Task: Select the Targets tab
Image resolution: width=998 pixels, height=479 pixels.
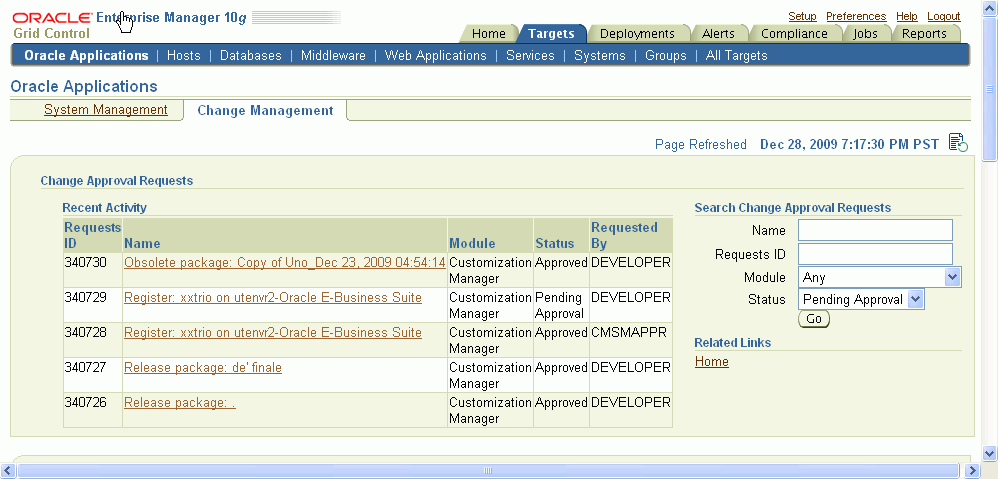Action: [551, 34]
